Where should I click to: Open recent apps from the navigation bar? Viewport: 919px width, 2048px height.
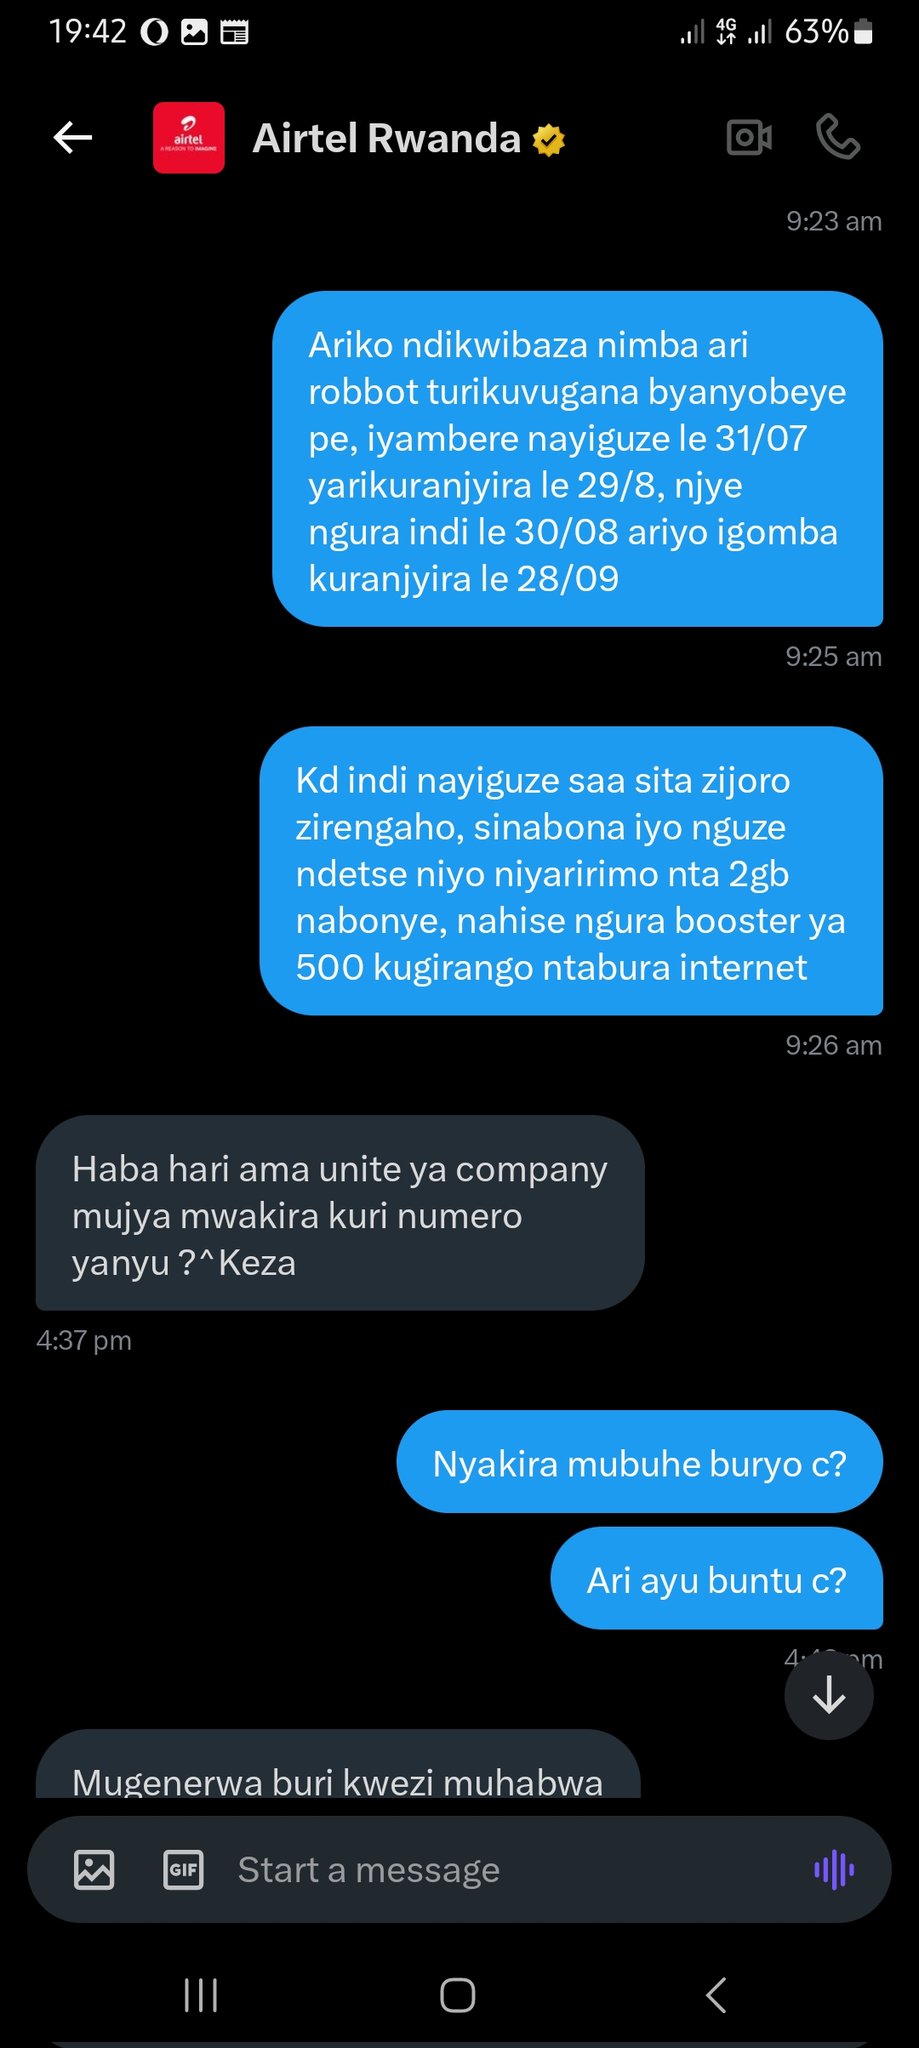(x=201, y=1995)
